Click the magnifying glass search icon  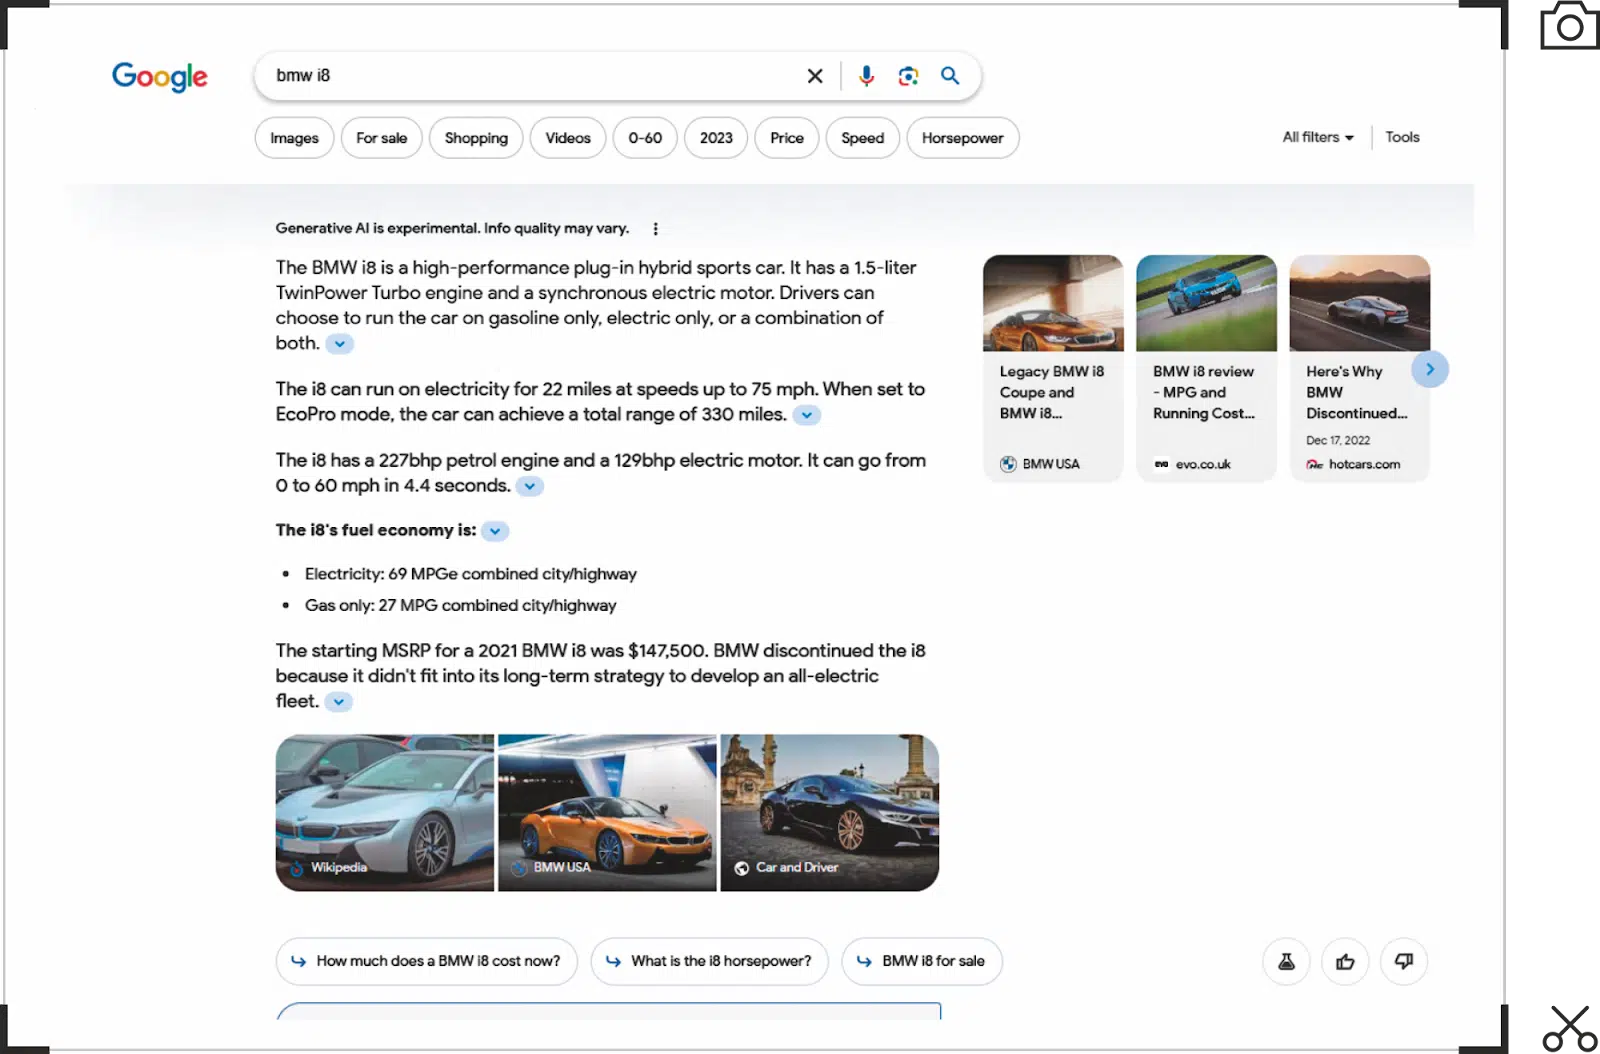point(950,76)
